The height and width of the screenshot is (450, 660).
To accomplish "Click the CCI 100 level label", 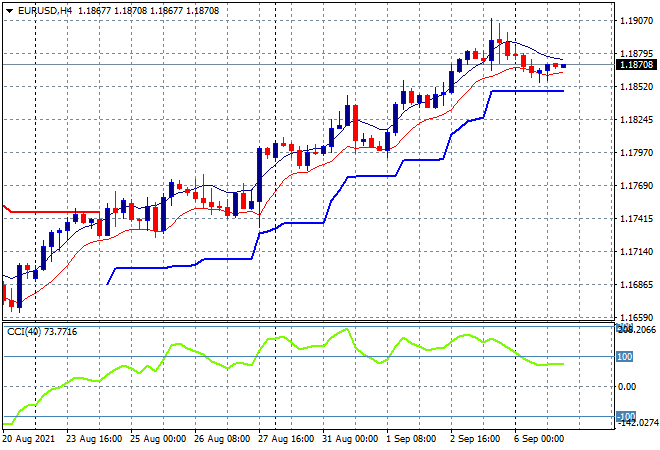I will click(x=624, y=357).
